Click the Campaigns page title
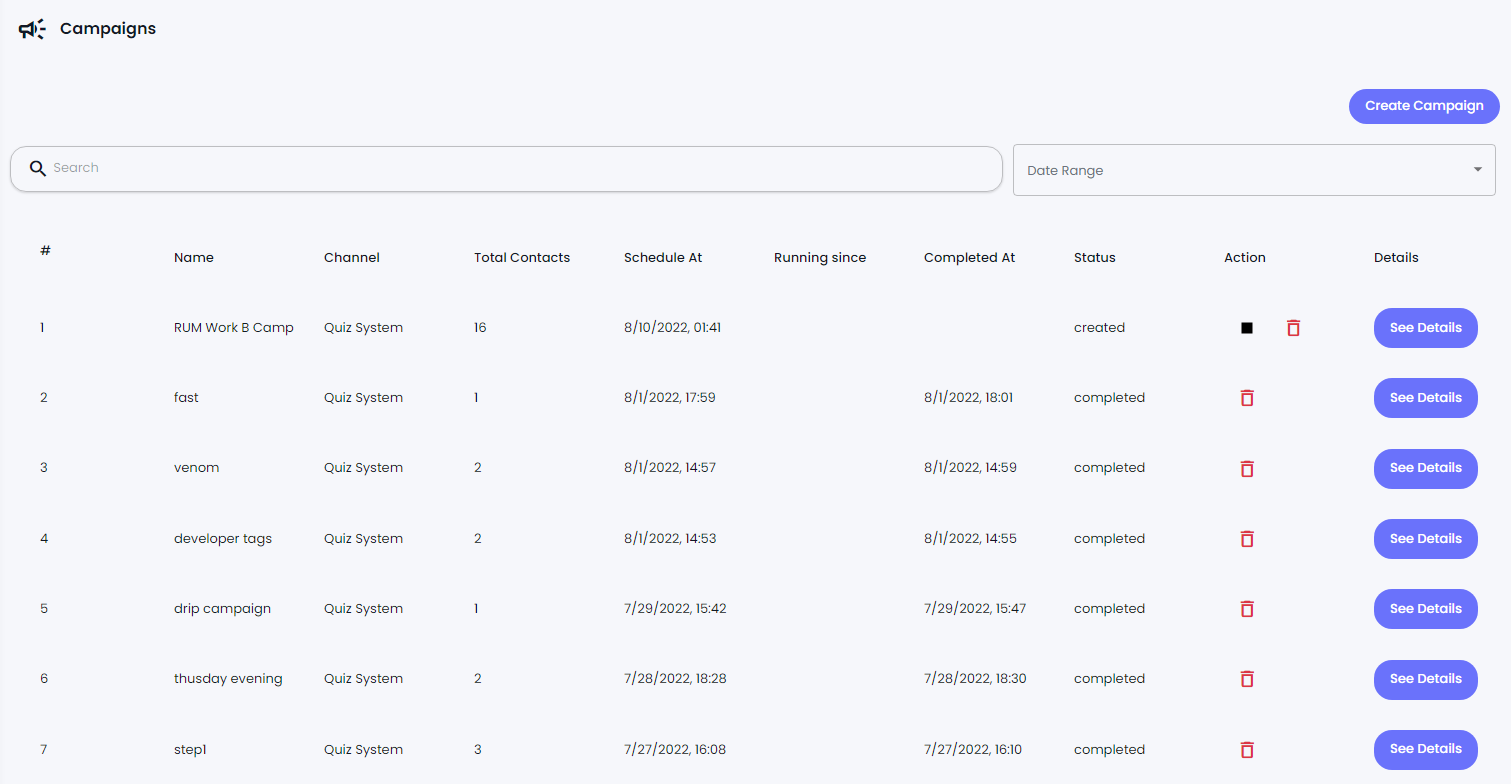 click(x=108, y=29)
